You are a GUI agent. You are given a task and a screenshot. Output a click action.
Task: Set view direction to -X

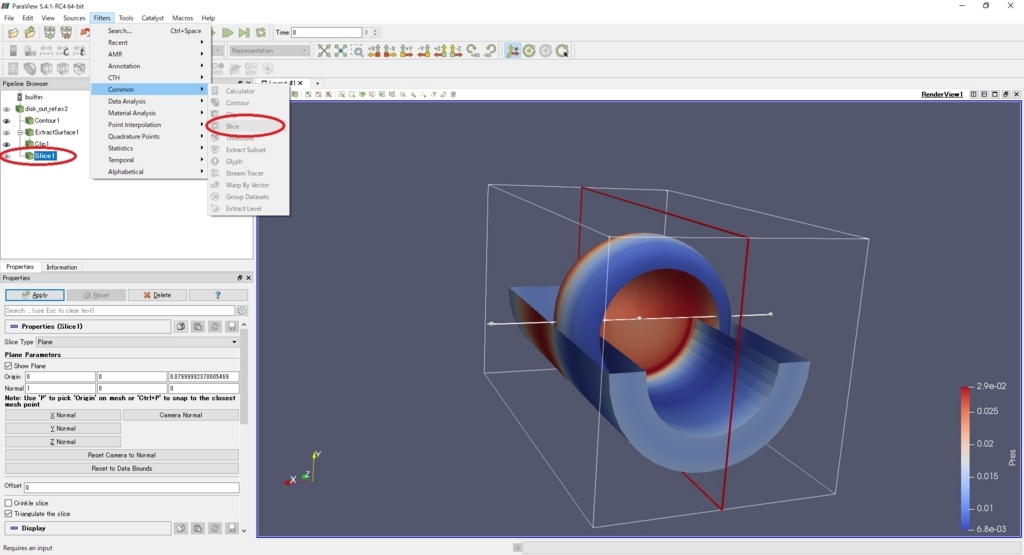point(390,51)
